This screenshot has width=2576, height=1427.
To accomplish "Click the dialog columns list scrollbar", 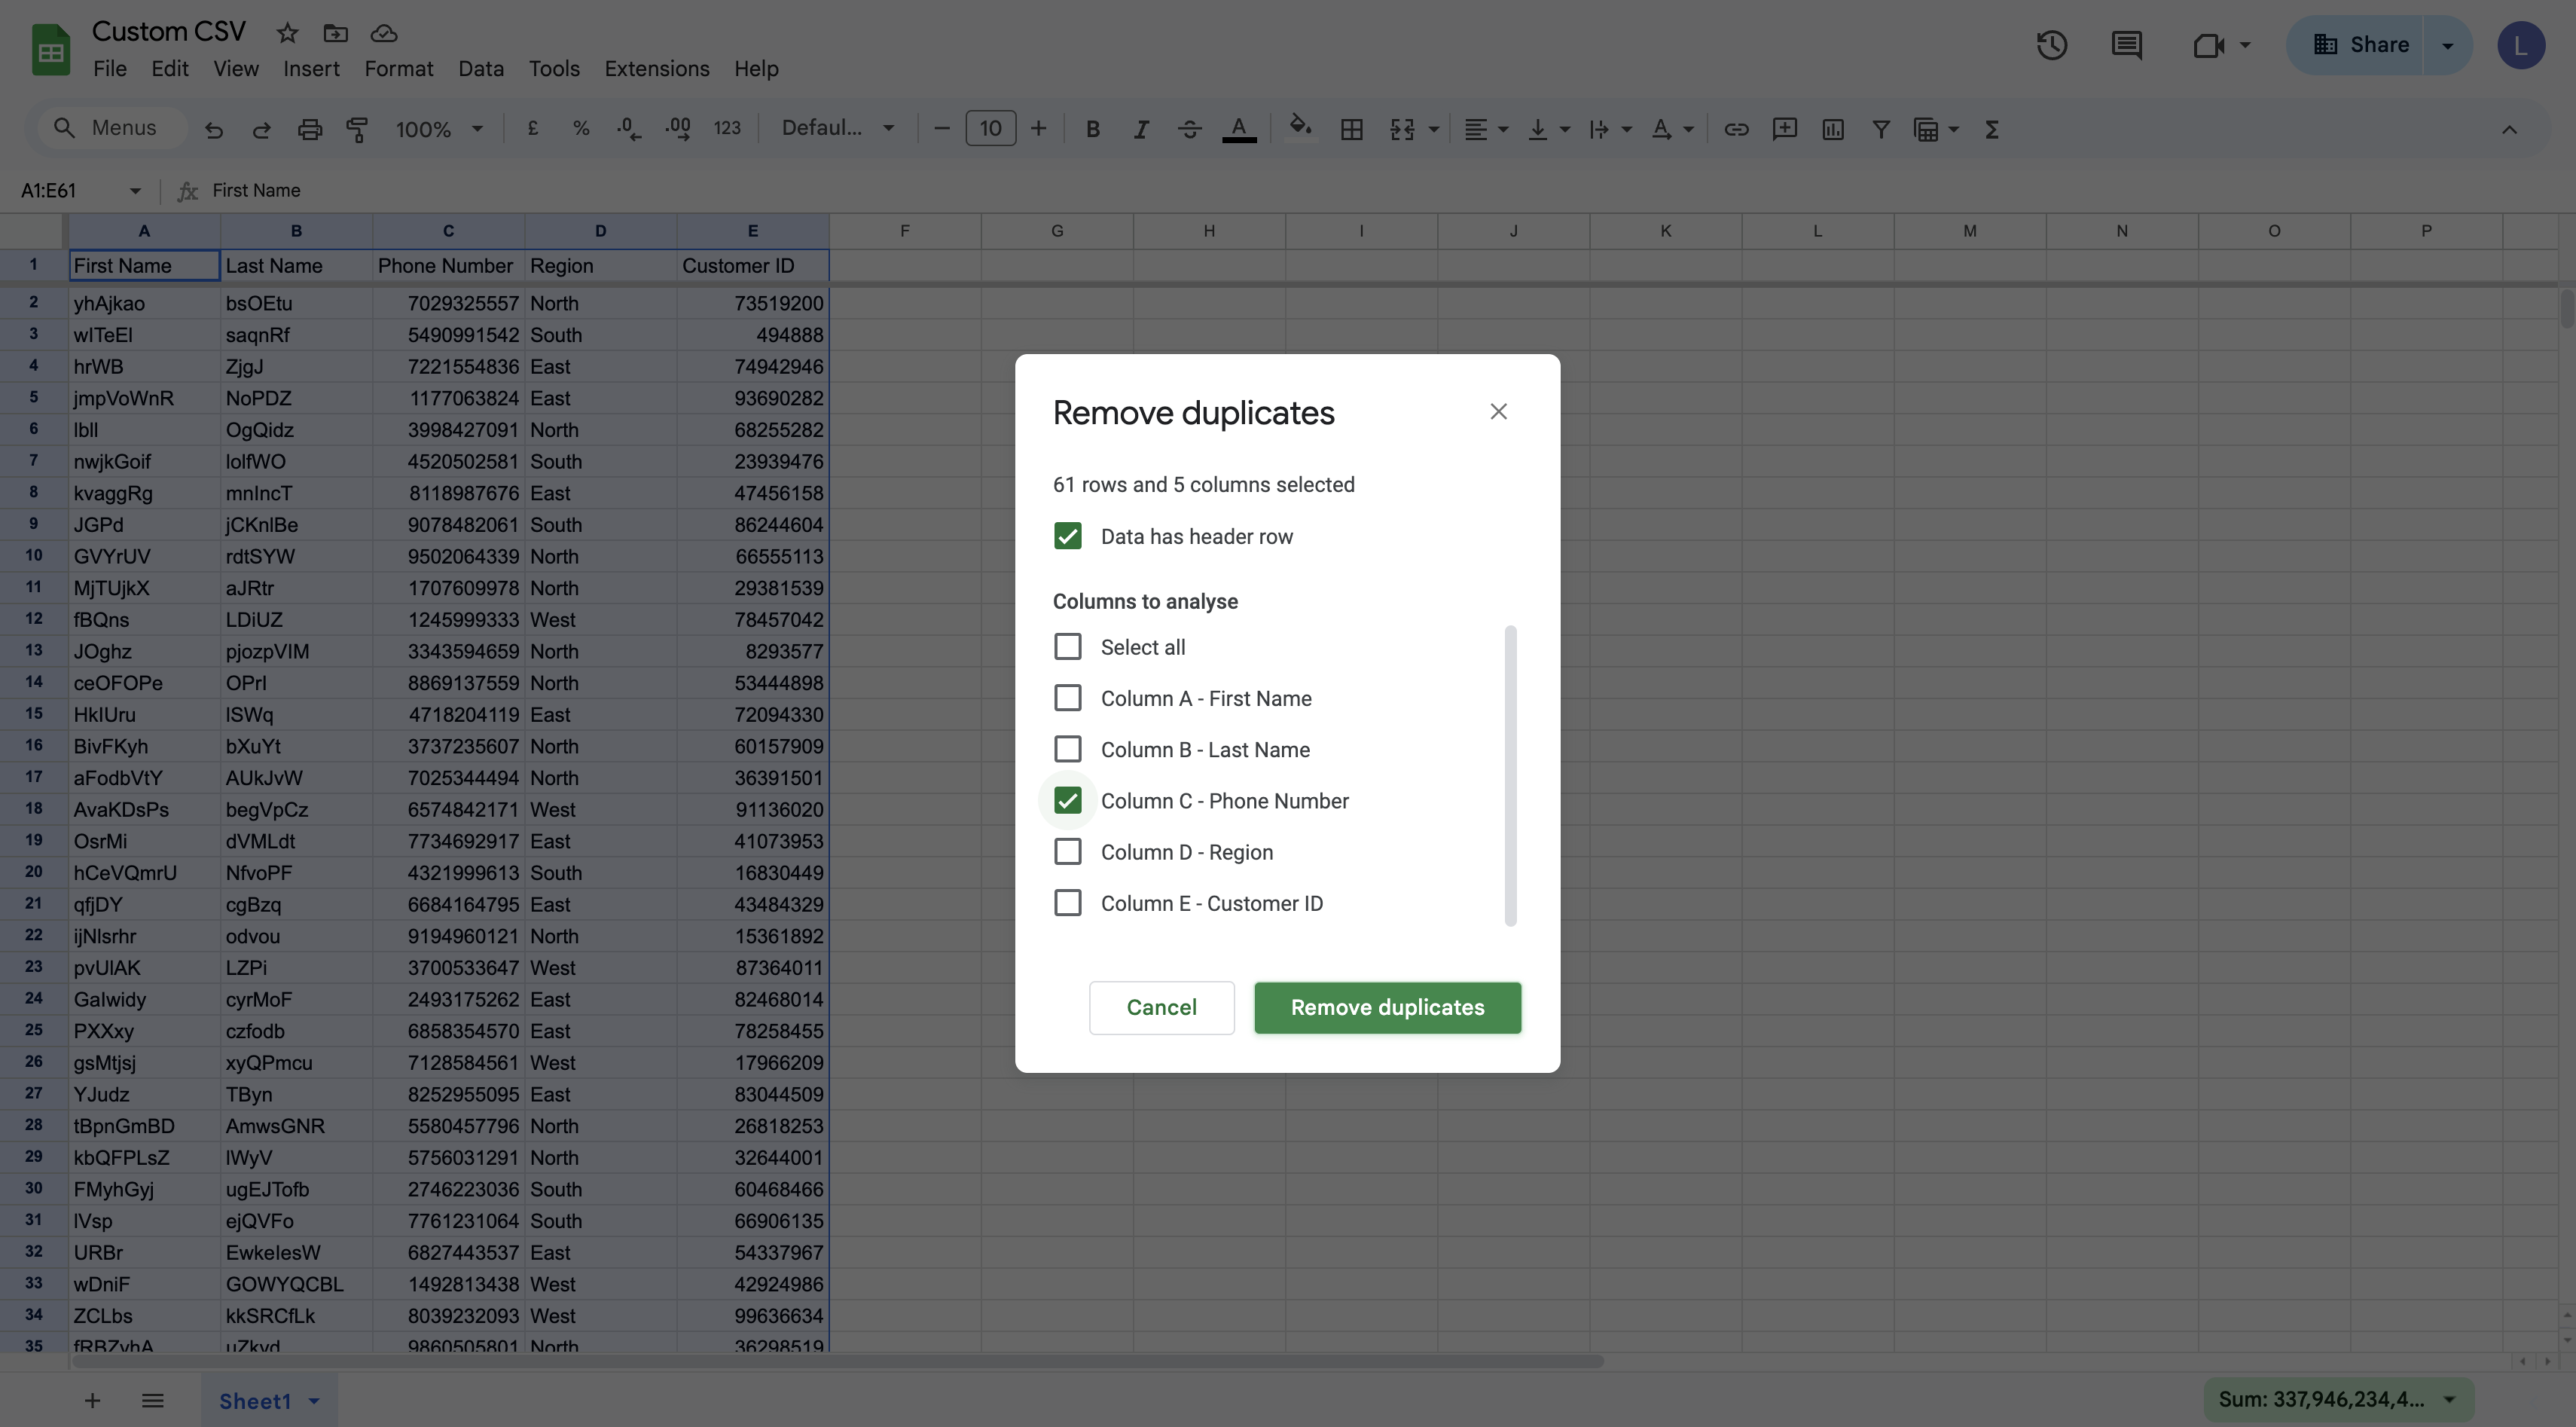I will tap(1510, 776).
